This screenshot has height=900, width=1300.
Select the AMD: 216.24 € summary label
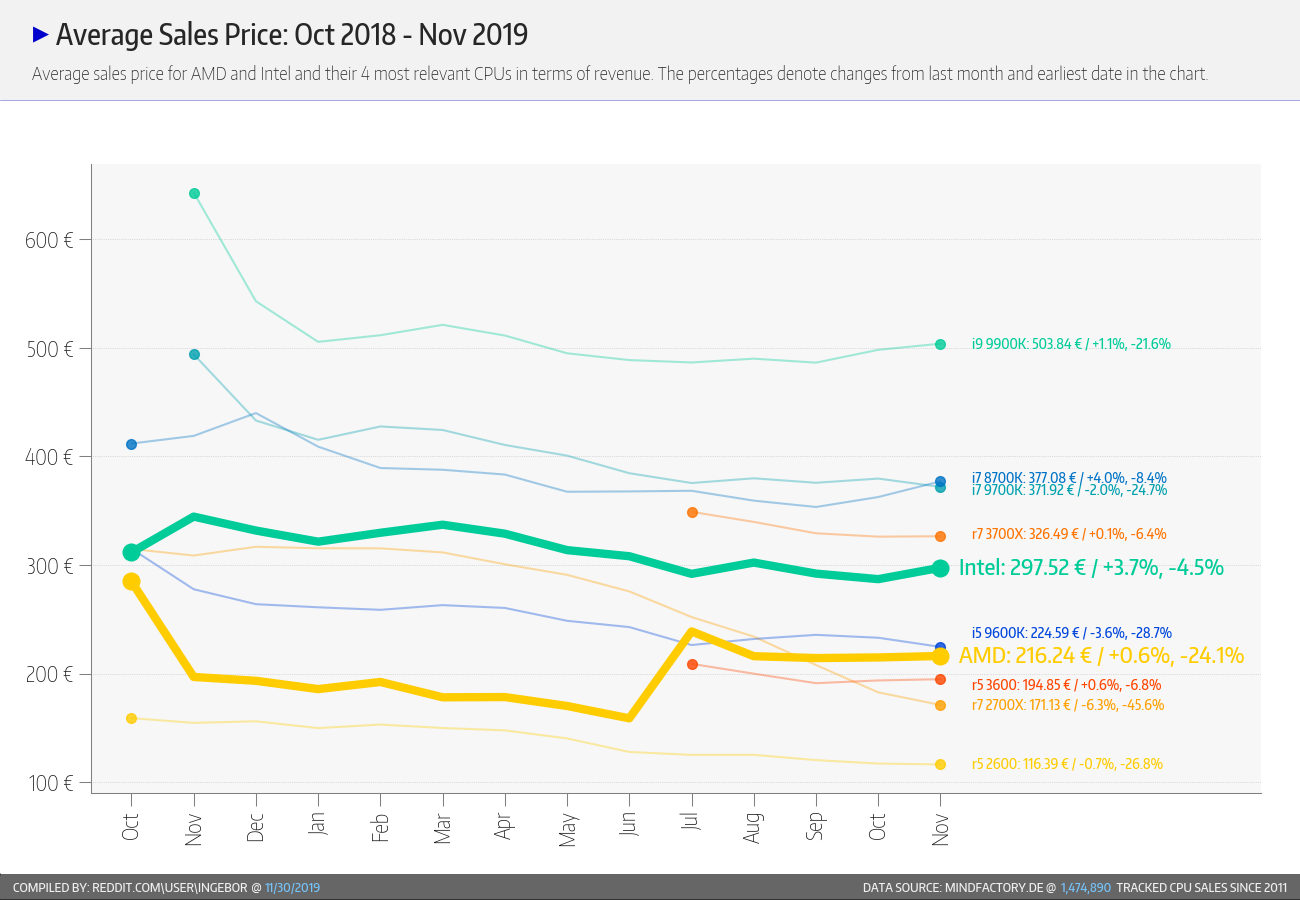tap(1101, 656)
